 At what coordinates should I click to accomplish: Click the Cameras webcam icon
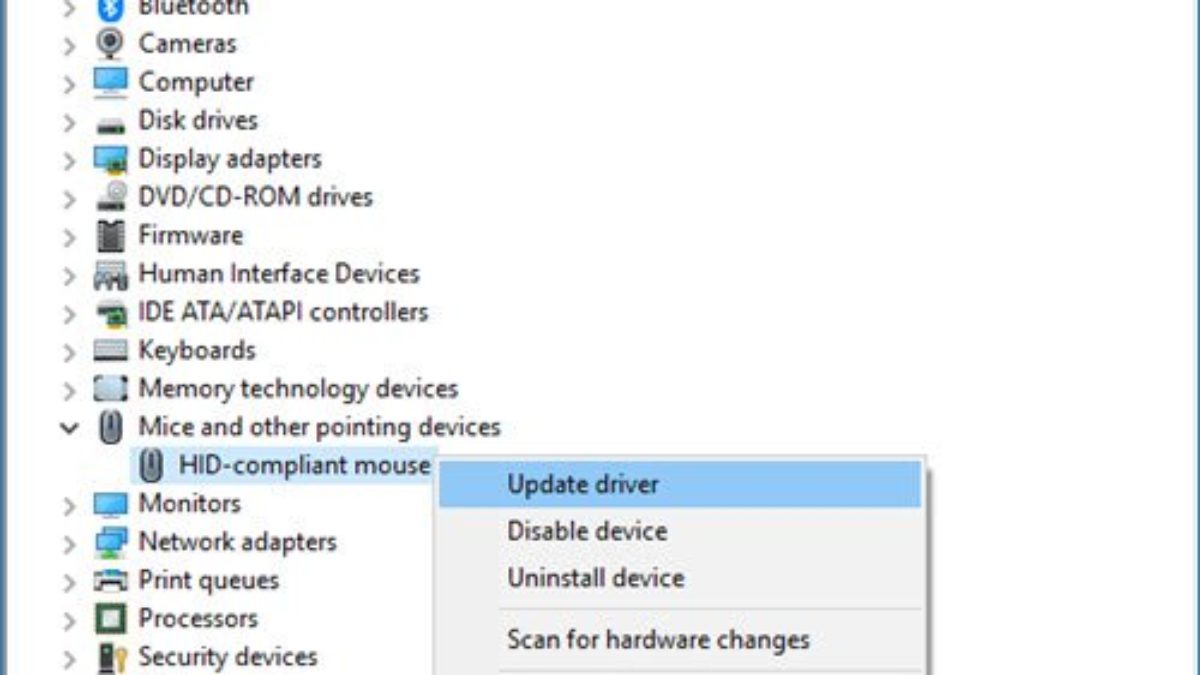109,43
